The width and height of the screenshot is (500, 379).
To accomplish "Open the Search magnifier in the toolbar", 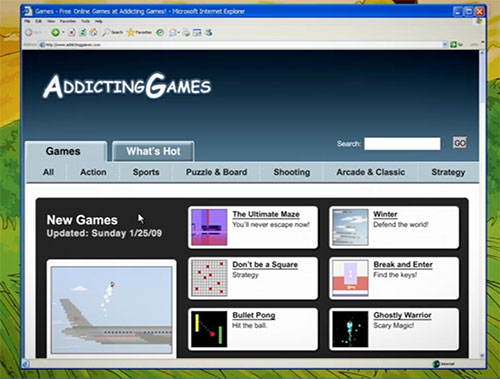I will pyautogui.click(x=106, y=32).
